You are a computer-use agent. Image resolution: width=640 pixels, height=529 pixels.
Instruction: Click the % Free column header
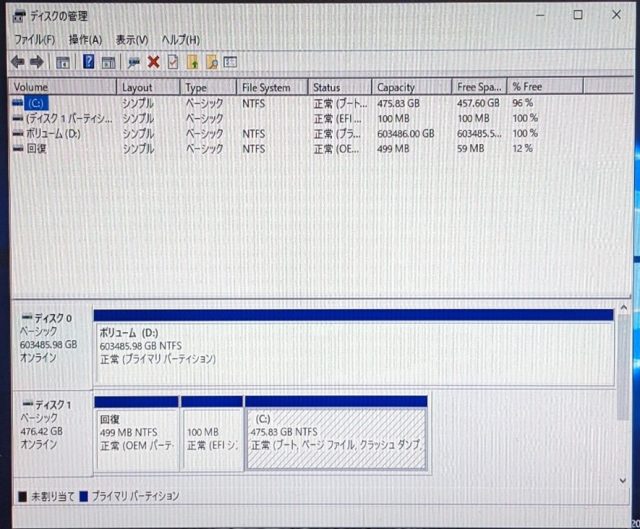click(x=540, y=87)
